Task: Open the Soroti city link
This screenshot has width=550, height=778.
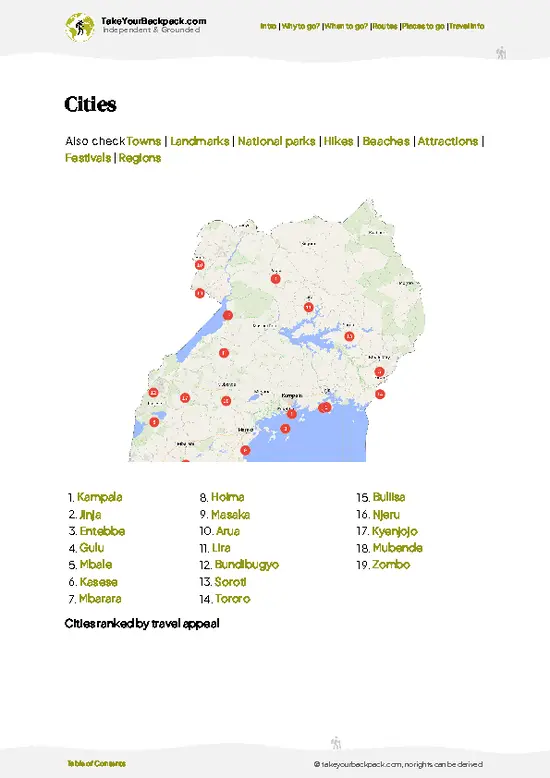Action: pyautogui.click(x=230, y=582)
